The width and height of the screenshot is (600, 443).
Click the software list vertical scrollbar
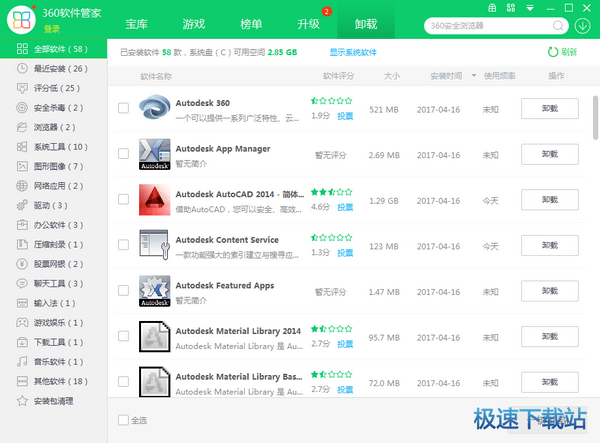tap(595, 118)
